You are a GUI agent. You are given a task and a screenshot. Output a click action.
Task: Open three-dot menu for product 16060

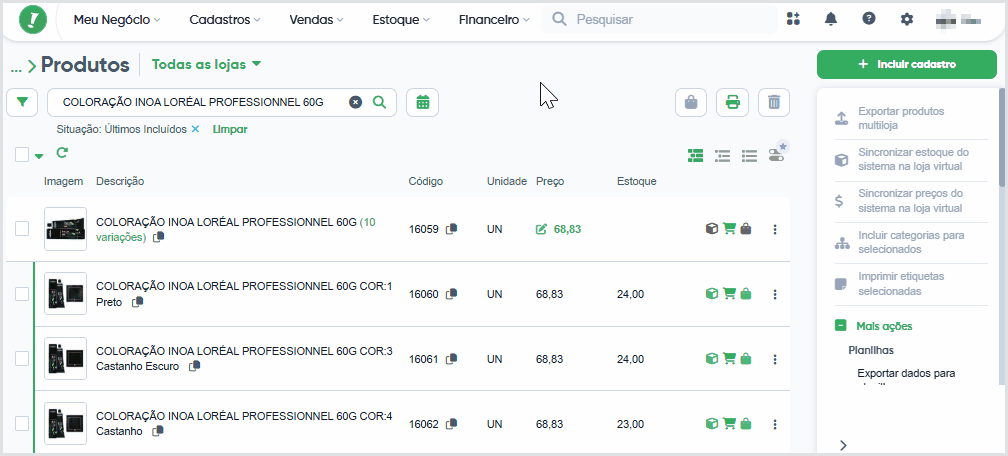[x=775, y=294]
